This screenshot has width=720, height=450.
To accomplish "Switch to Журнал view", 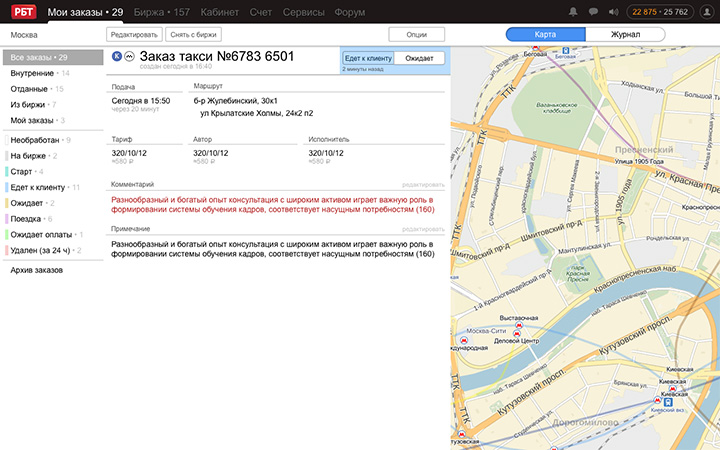I will point(625,34).
